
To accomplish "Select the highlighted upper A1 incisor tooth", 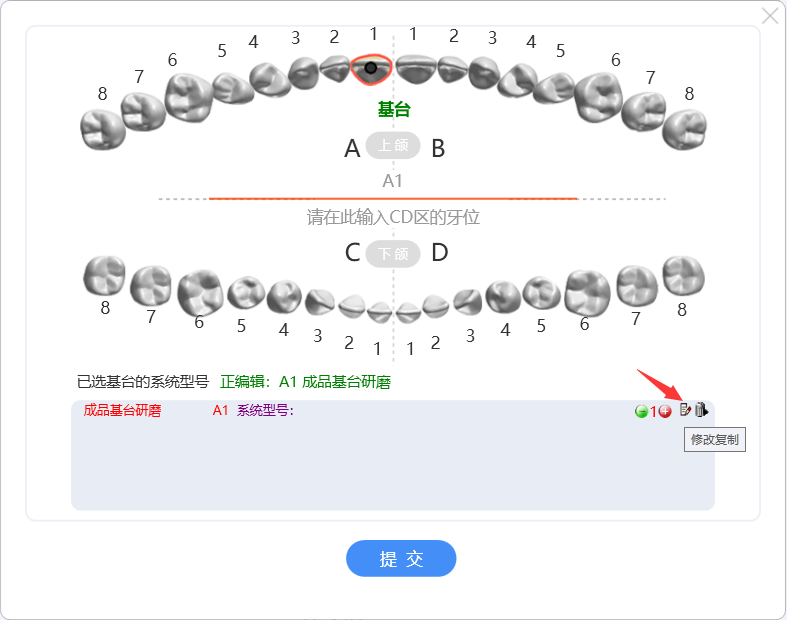I will (371, 69).
